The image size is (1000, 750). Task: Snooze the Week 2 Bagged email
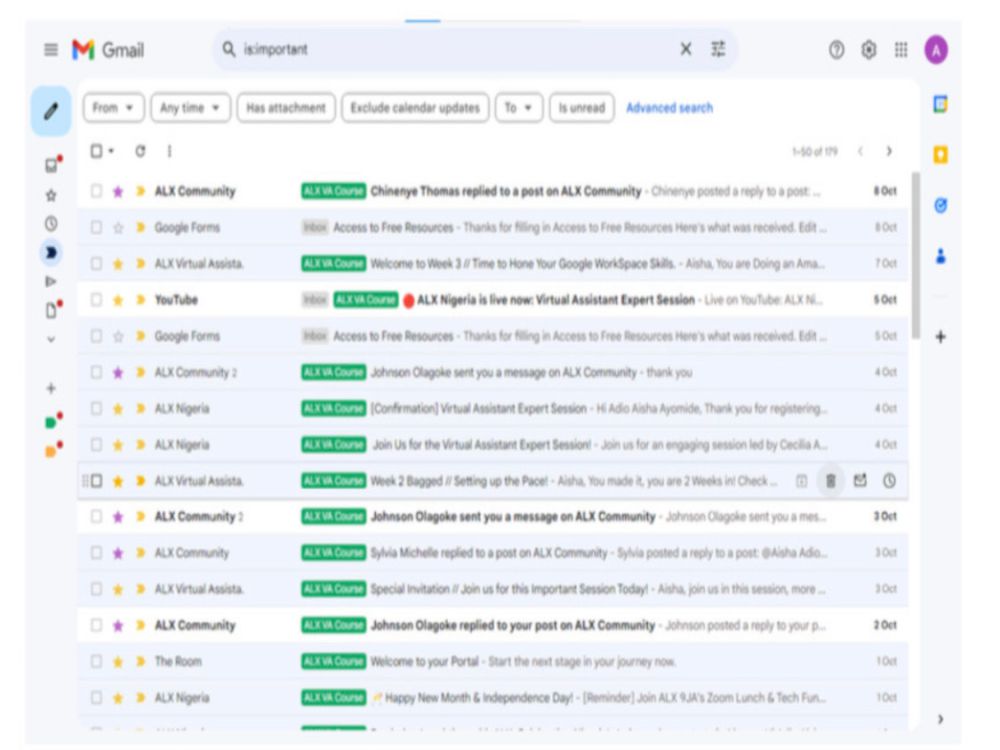point(889,481)
